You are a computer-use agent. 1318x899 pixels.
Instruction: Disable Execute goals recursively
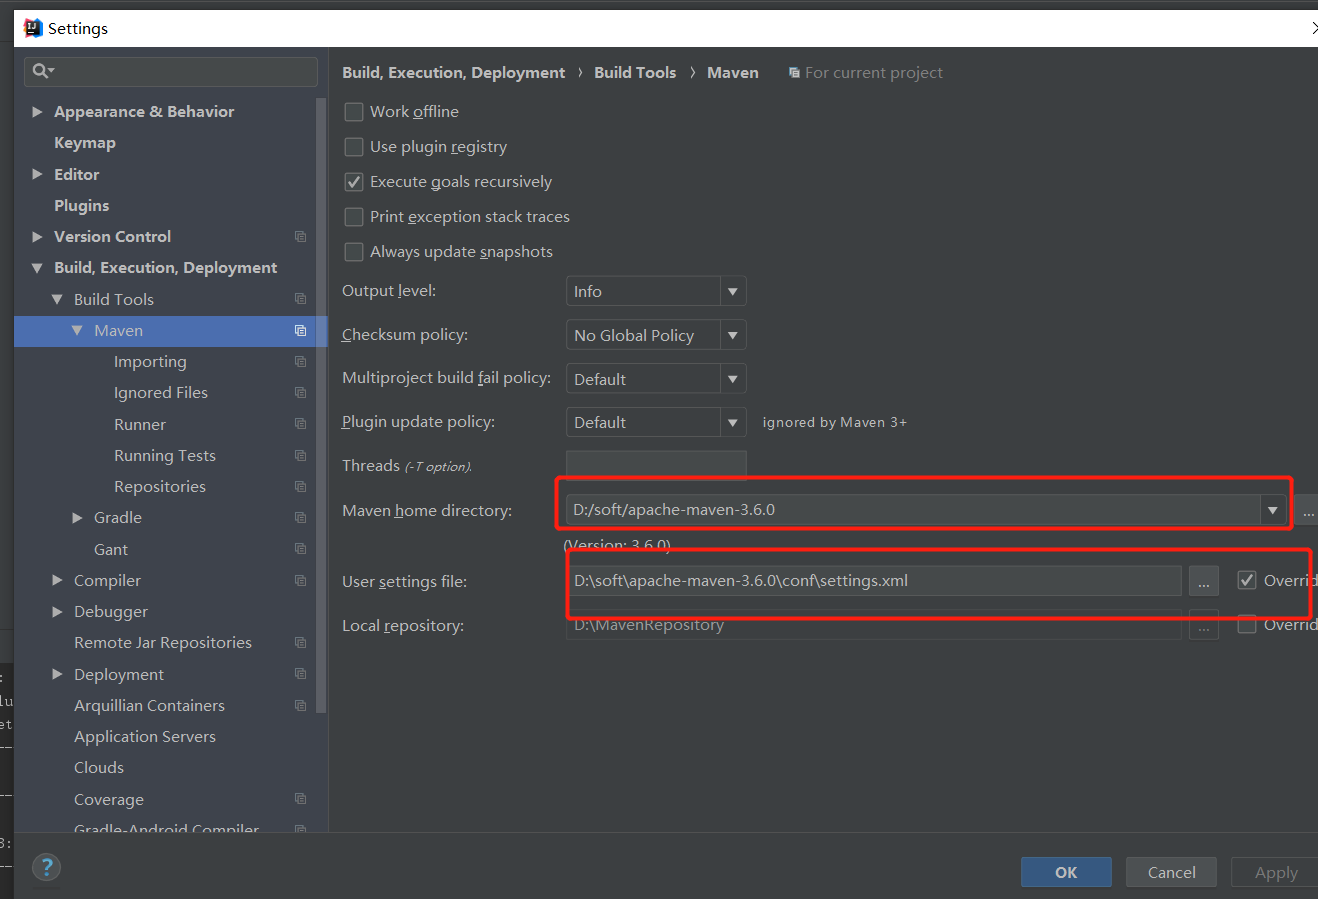pos(353,182)
